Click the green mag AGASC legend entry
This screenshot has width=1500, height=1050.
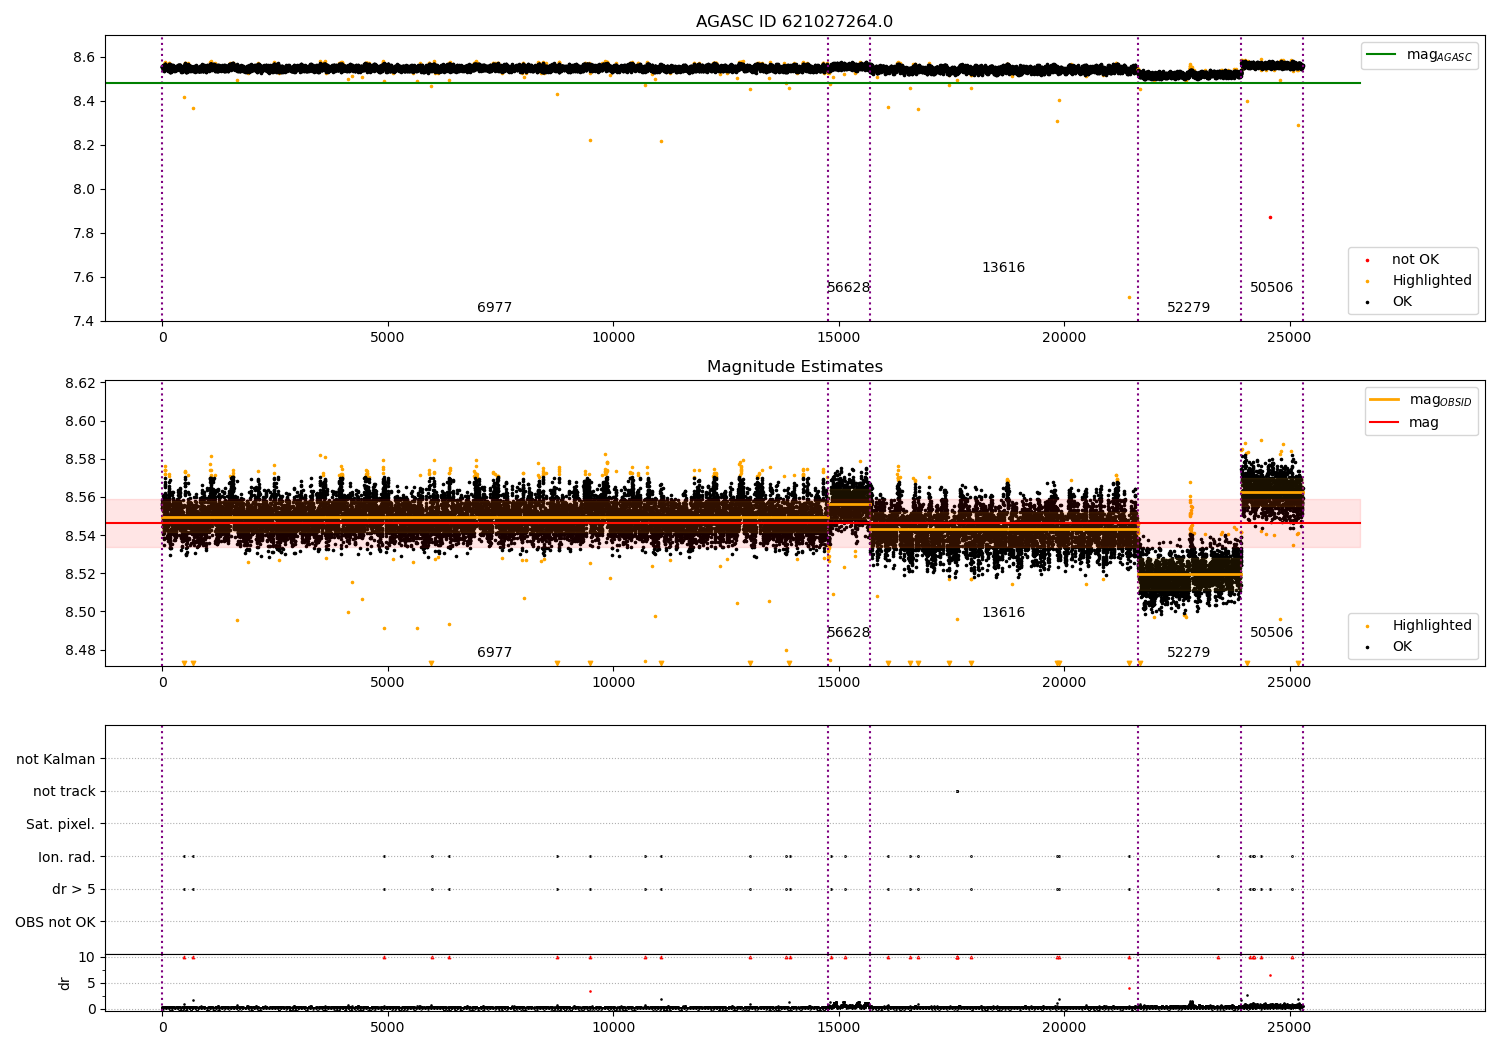(x=1419, y=55)
